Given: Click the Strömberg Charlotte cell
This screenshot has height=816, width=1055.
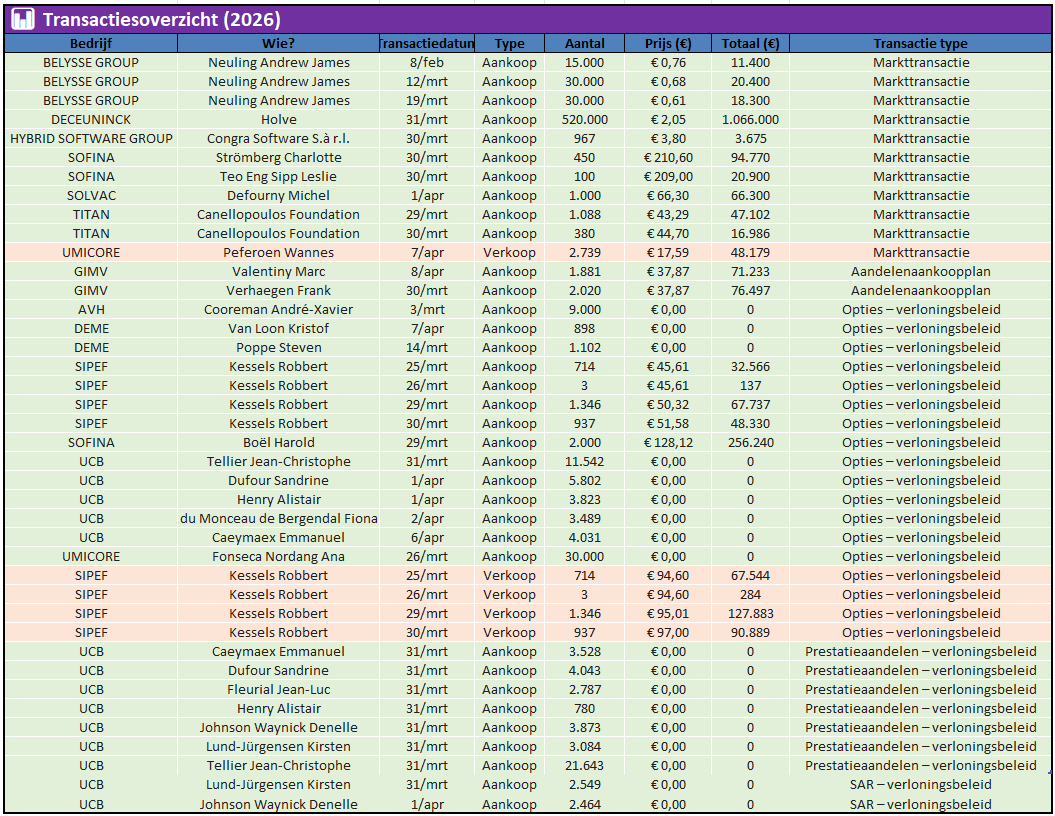Looking at the screenshot, I should tap(278, 158).
